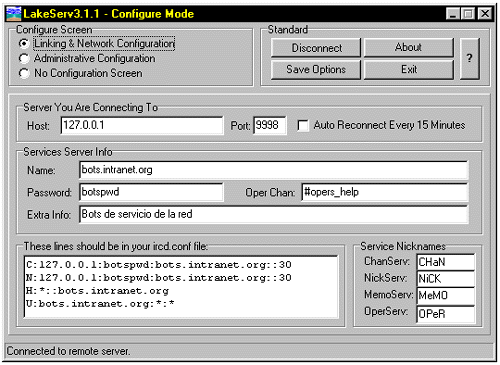Click the Save Options button
Screen dimensions: 500x365
point(316,70)
